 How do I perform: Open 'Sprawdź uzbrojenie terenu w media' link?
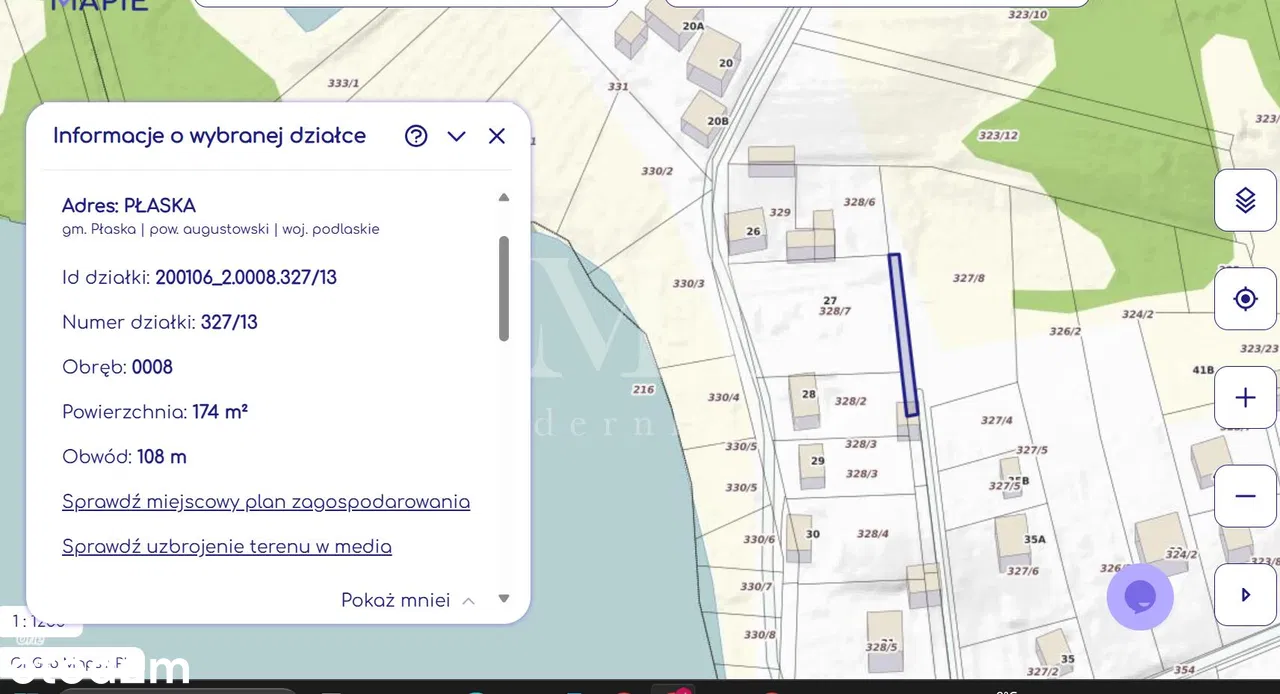point(227,547)
